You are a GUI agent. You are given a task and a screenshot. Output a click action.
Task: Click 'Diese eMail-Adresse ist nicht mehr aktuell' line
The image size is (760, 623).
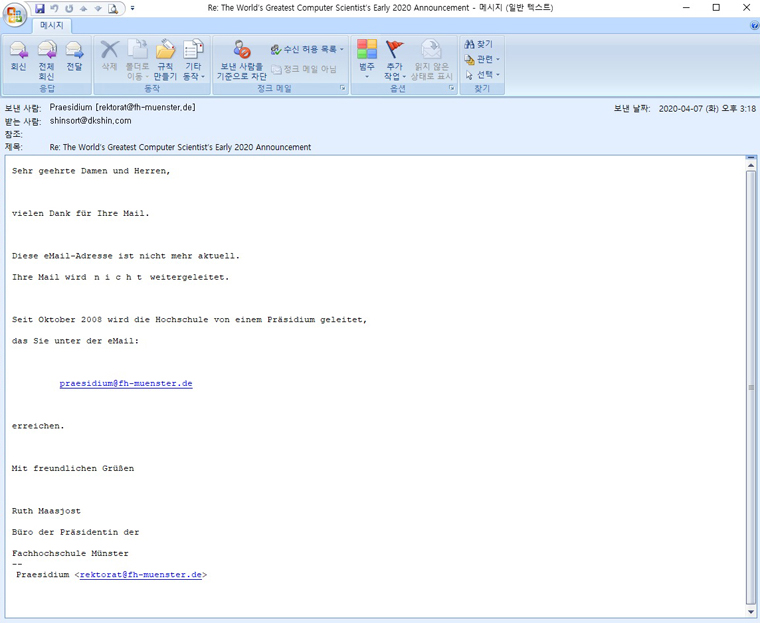[x=126, y=256]
